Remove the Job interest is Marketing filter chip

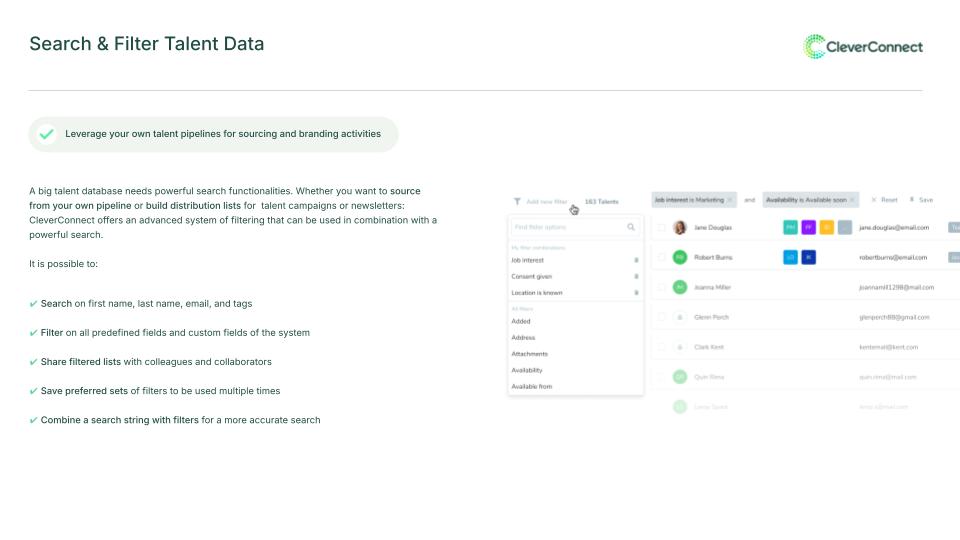click(730, 200)
